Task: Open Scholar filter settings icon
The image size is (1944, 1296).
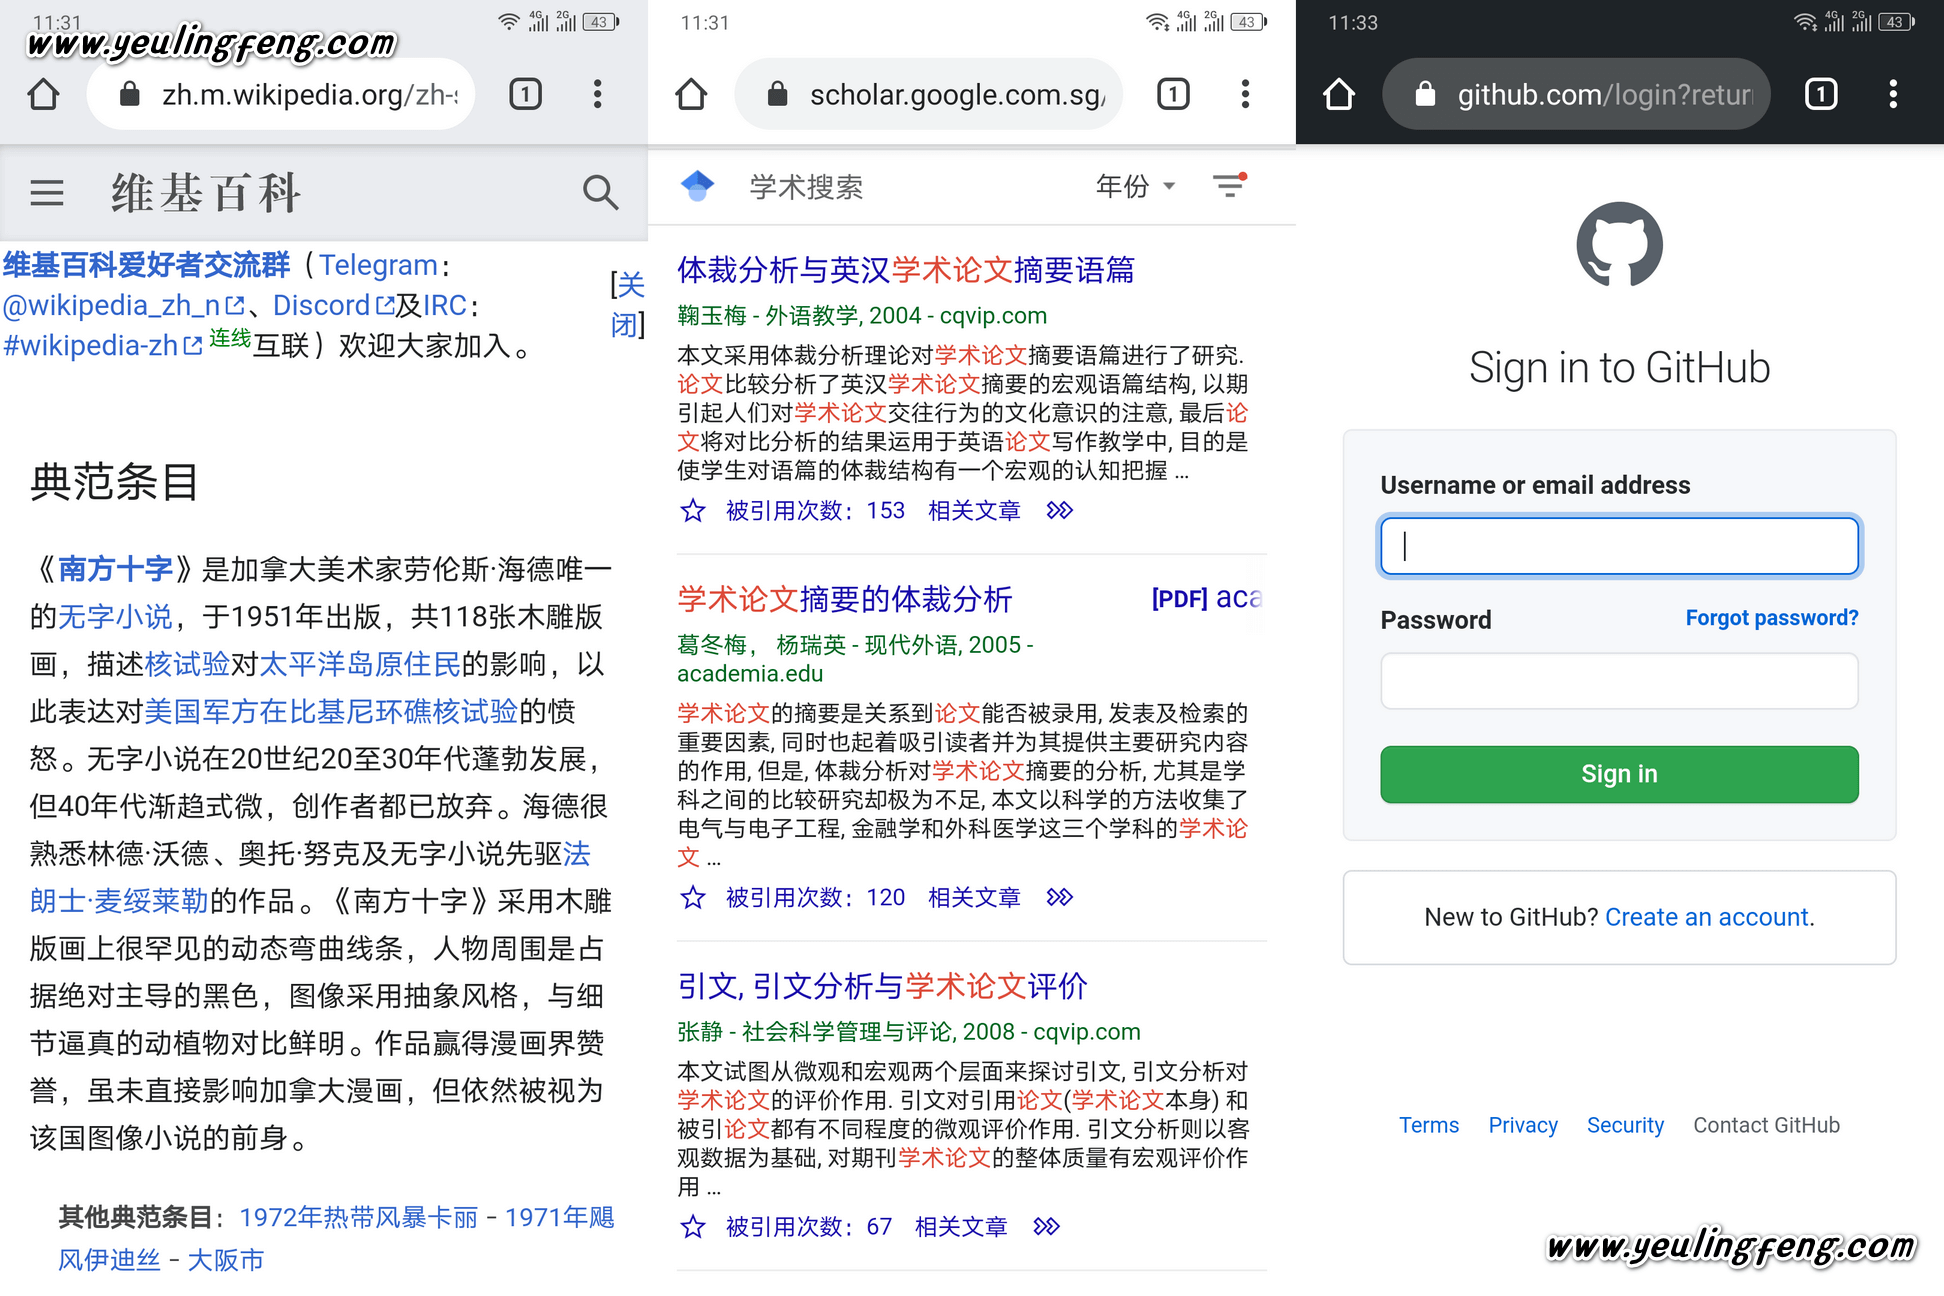Action: [1229, 185]
